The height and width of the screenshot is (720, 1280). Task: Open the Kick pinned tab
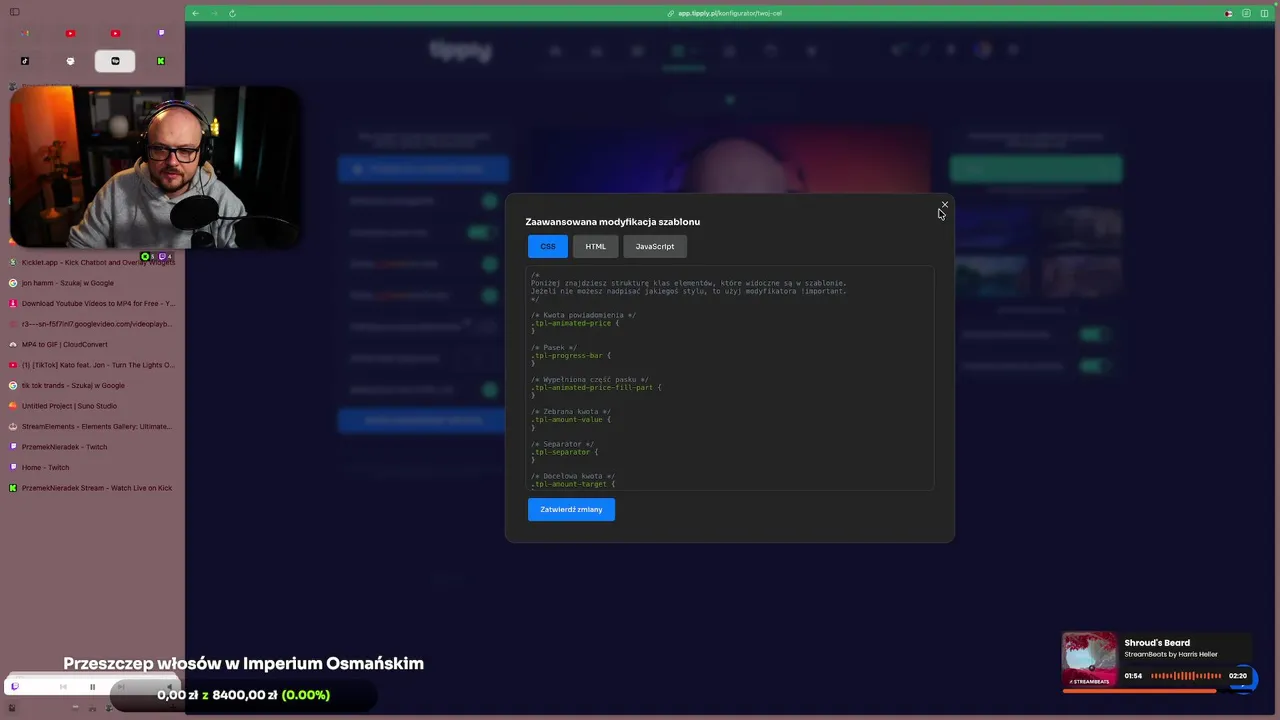(160, 61)
